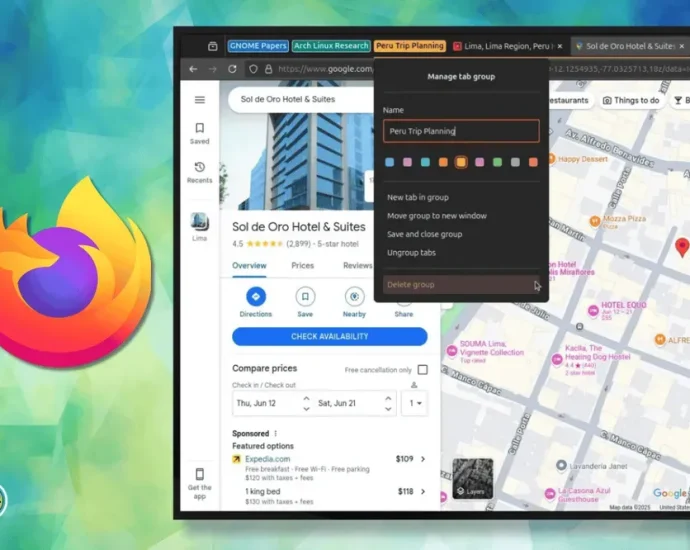This screenshot has width=690, height=550.
Task: Open the guests count dropdown
Action: pos(415,403)
